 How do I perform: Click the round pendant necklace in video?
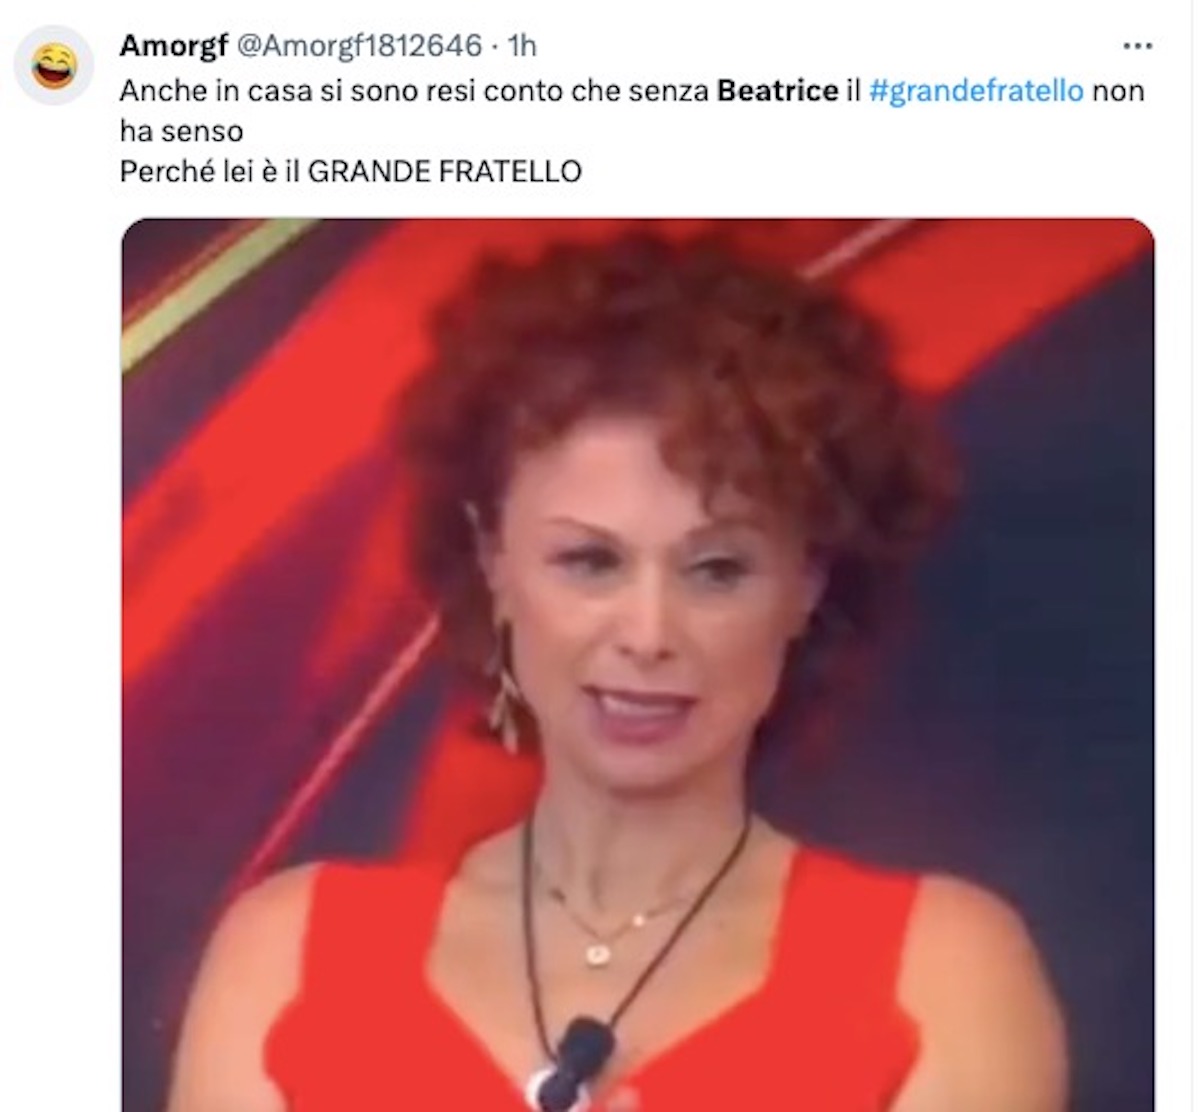(x=599, y=952)
